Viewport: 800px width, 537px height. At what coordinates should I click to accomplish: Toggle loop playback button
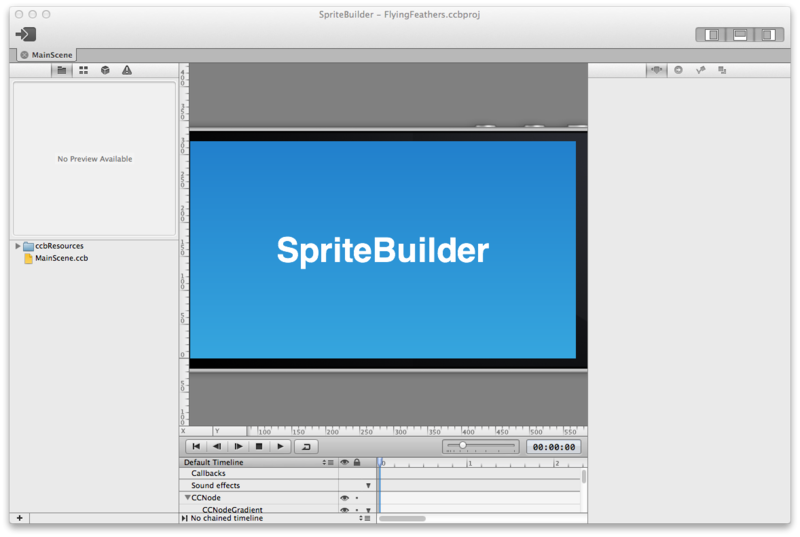click(x=306, y=447)
